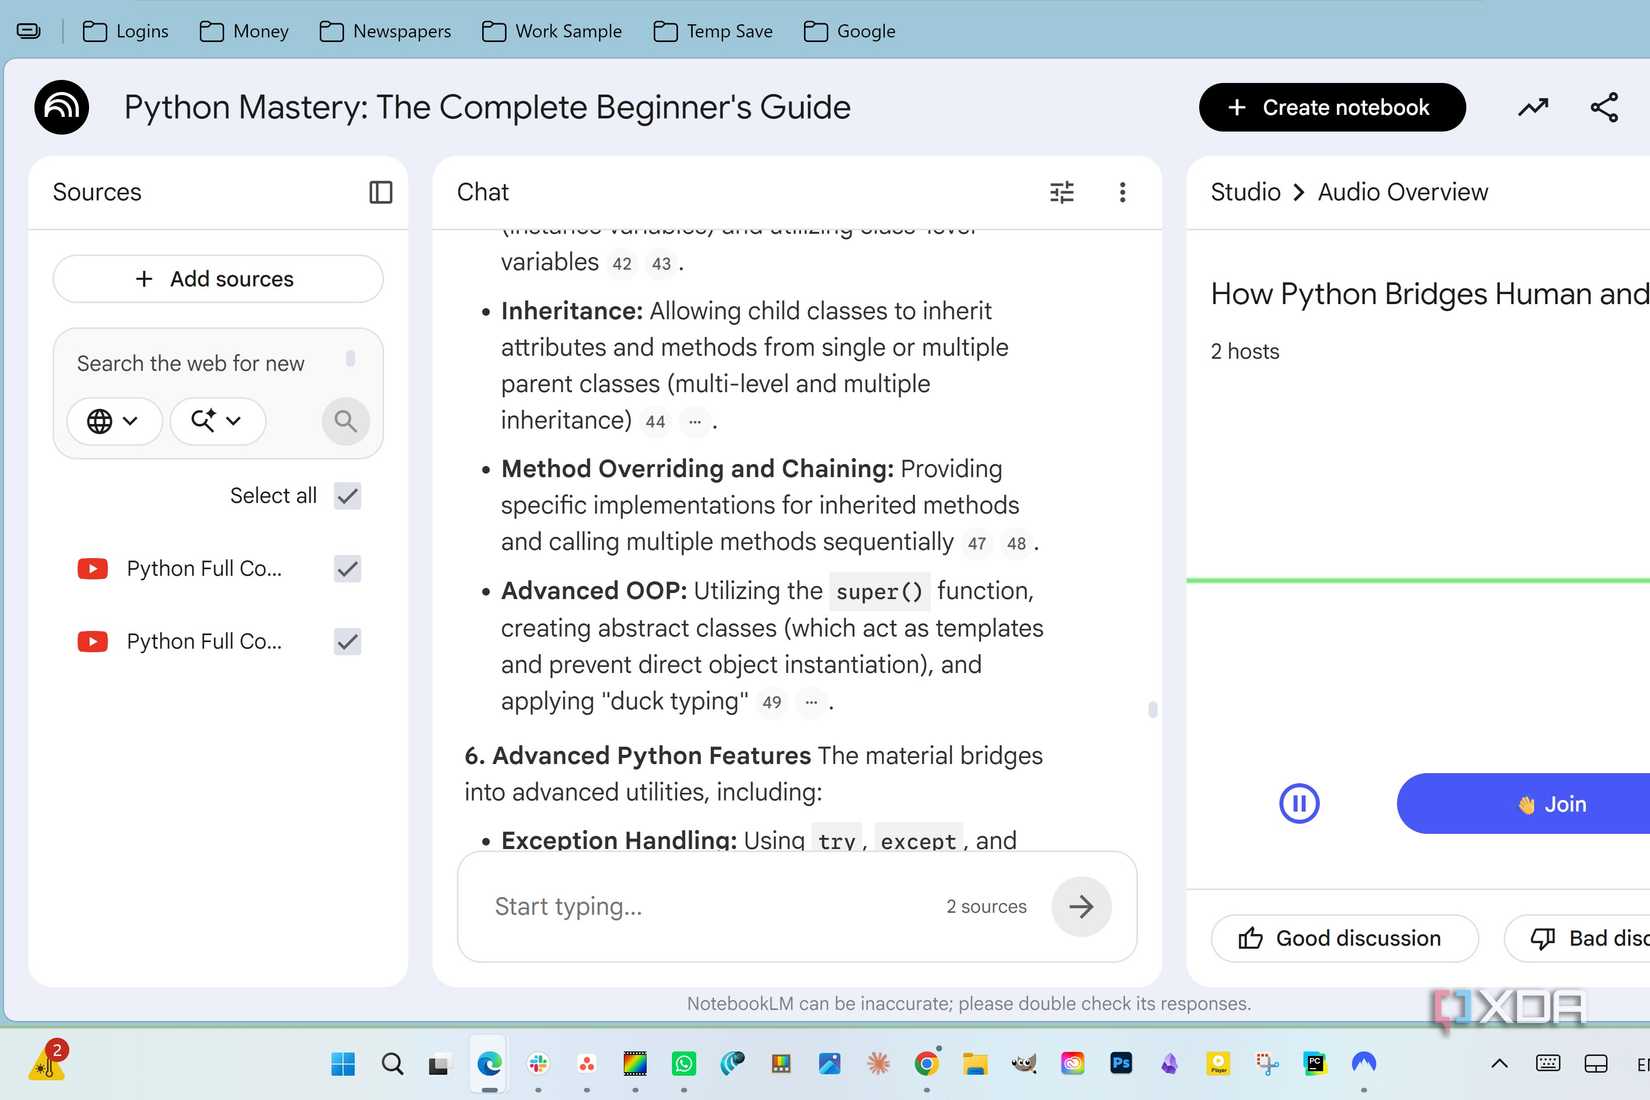Open notebook analytics trend icon

click(x=1533, y=107)
